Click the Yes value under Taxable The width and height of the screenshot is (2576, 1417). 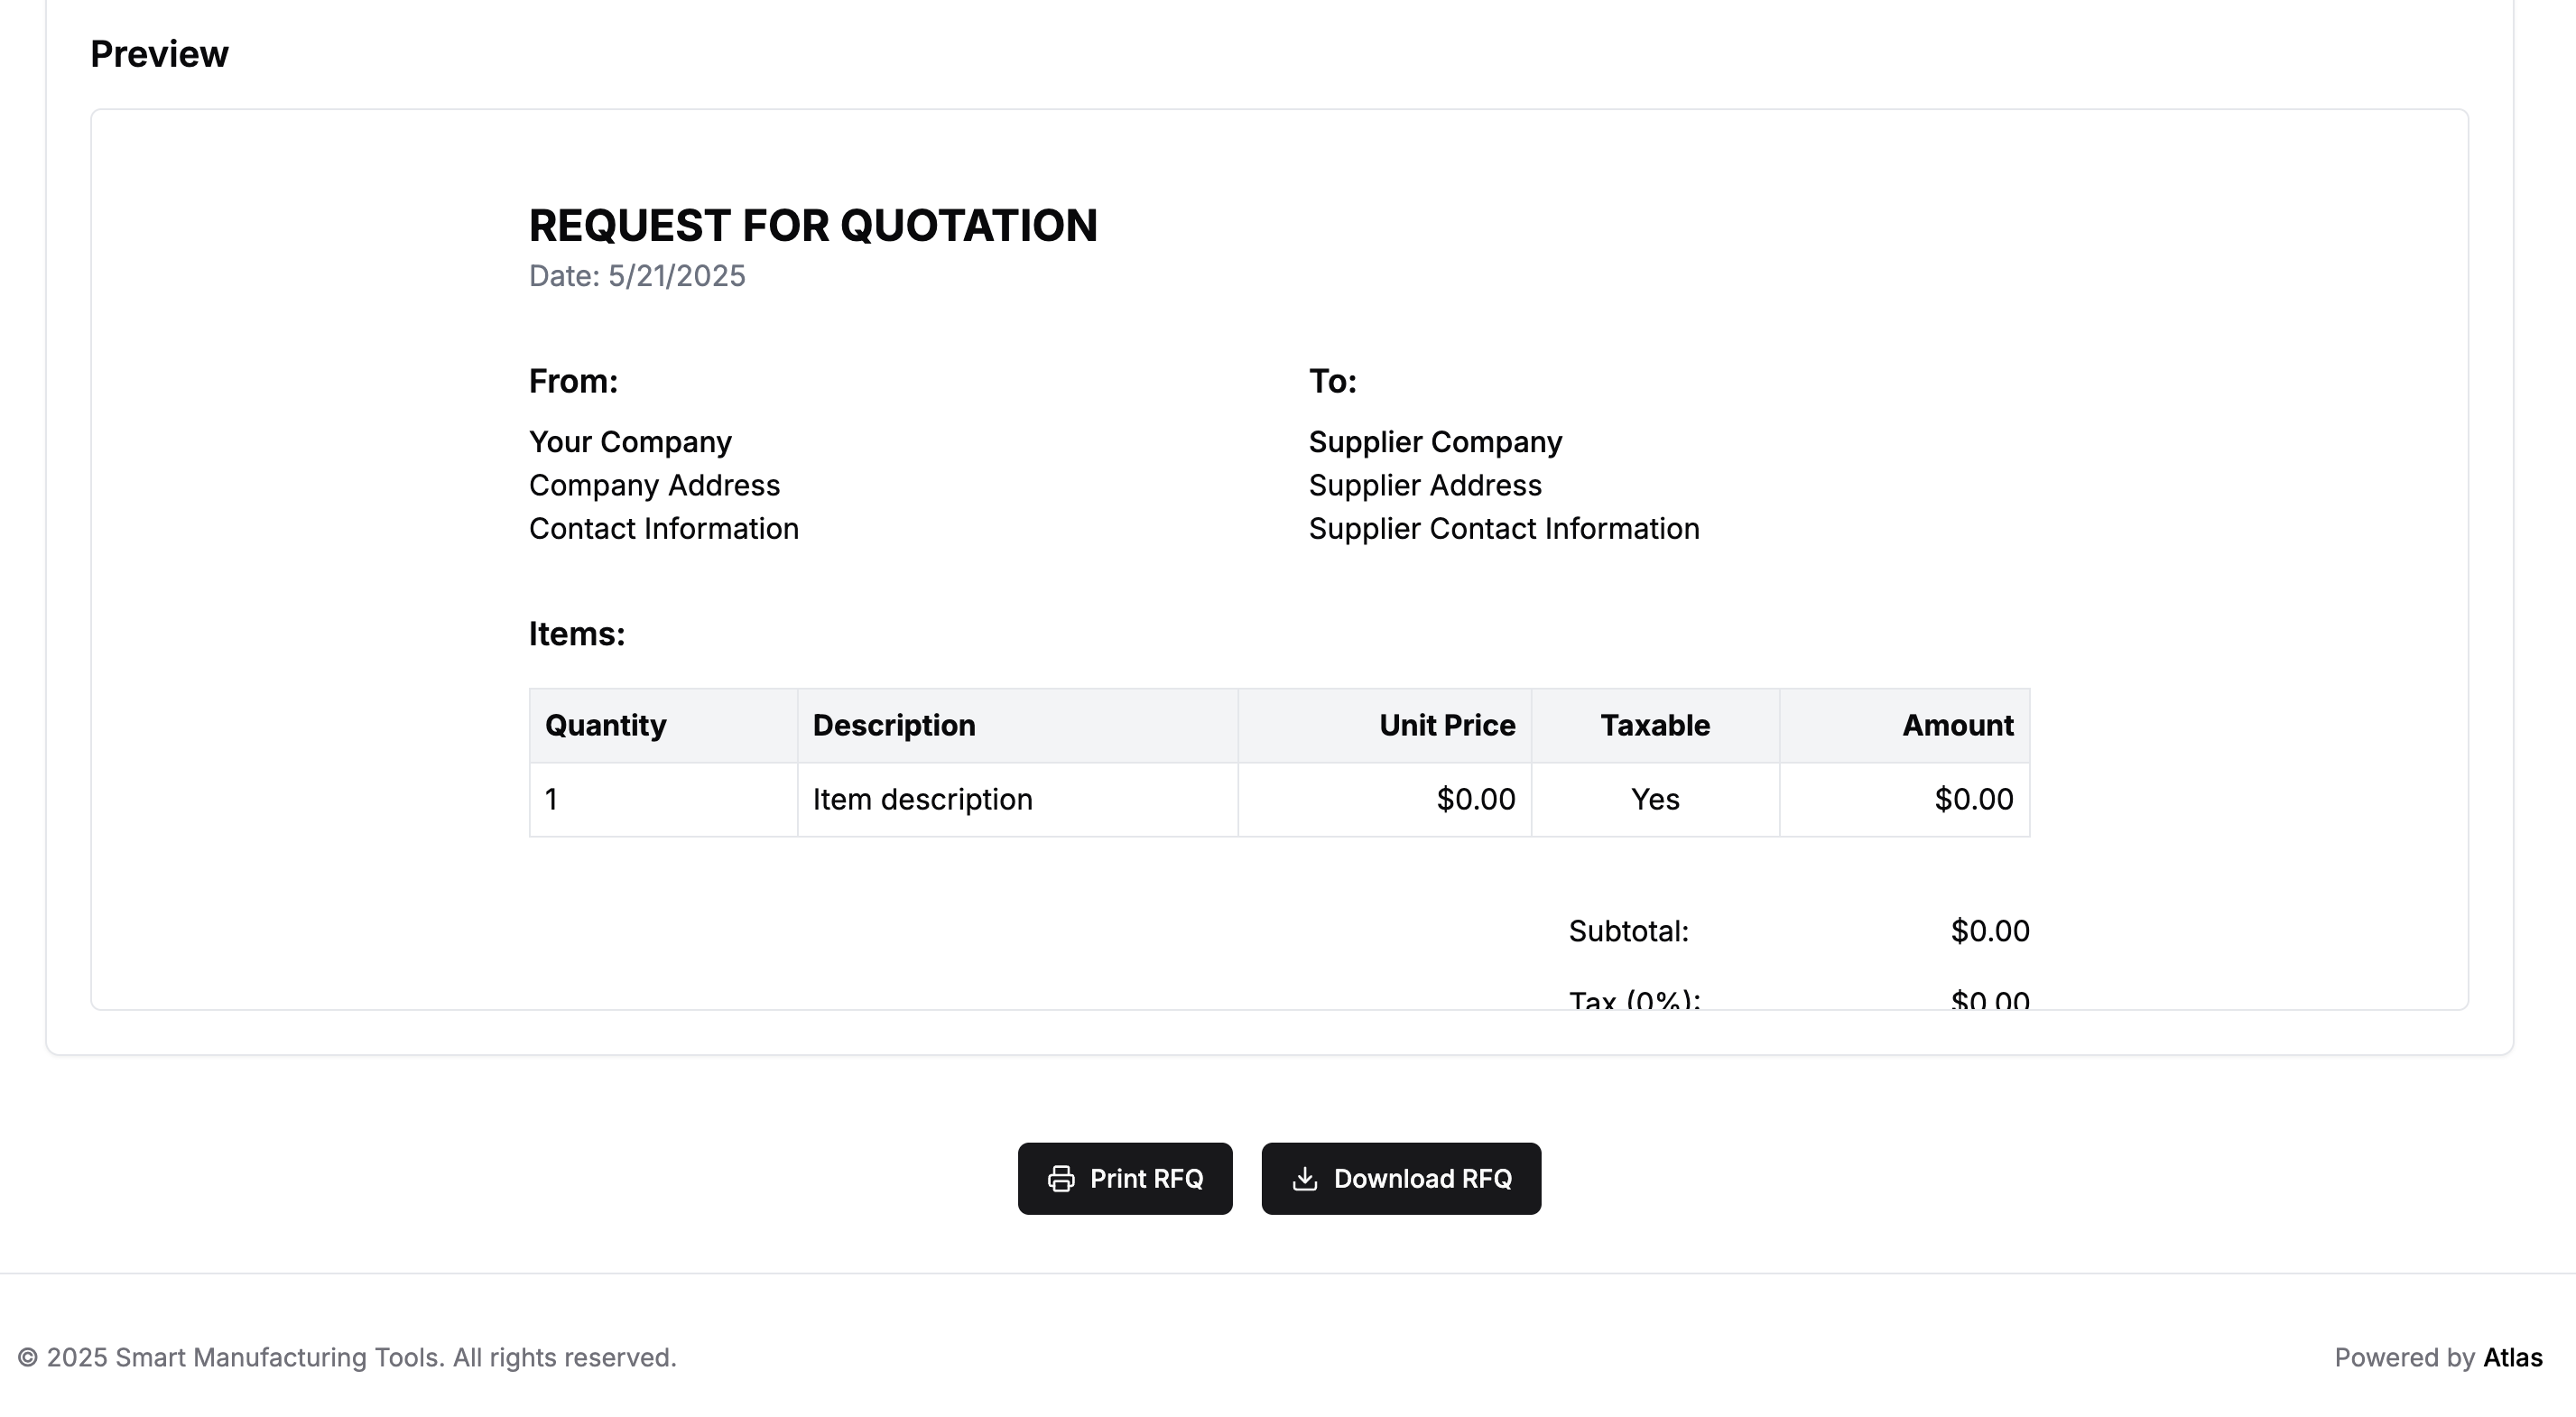click(1654, 799)
